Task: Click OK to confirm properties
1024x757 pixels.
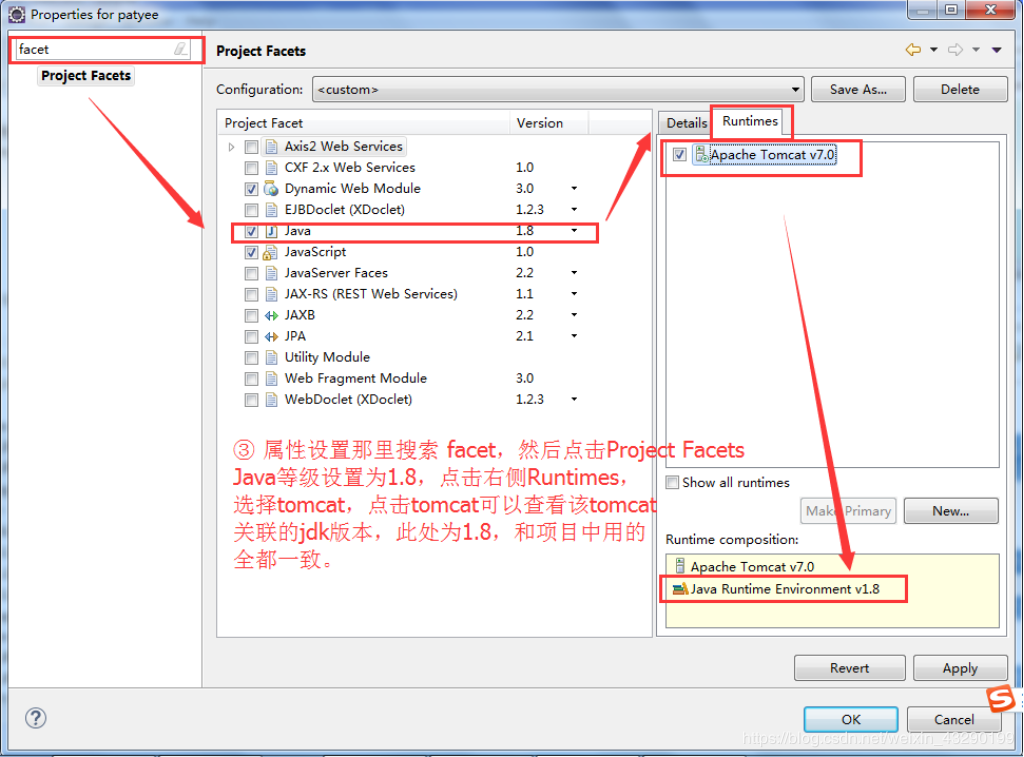Action: click(x=851, y=719)
